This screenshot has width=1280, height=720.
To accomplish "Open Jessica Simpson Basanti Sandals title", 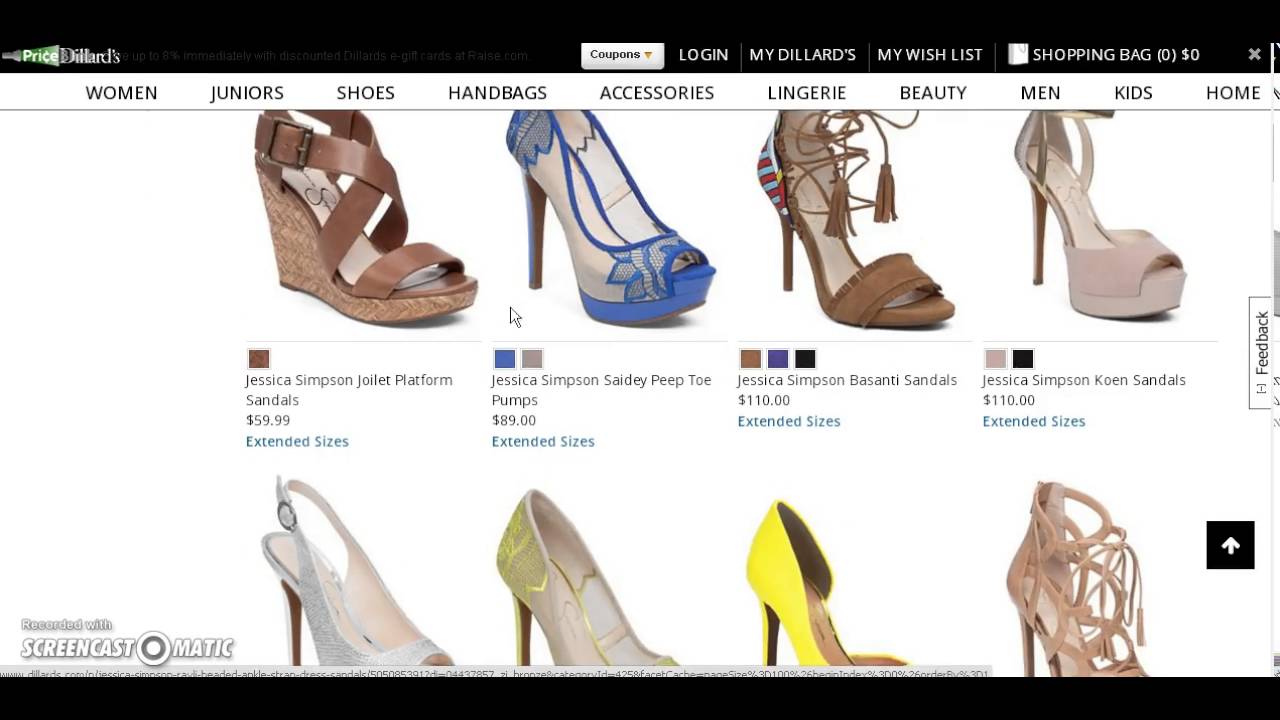I will (x=847, y=380).
